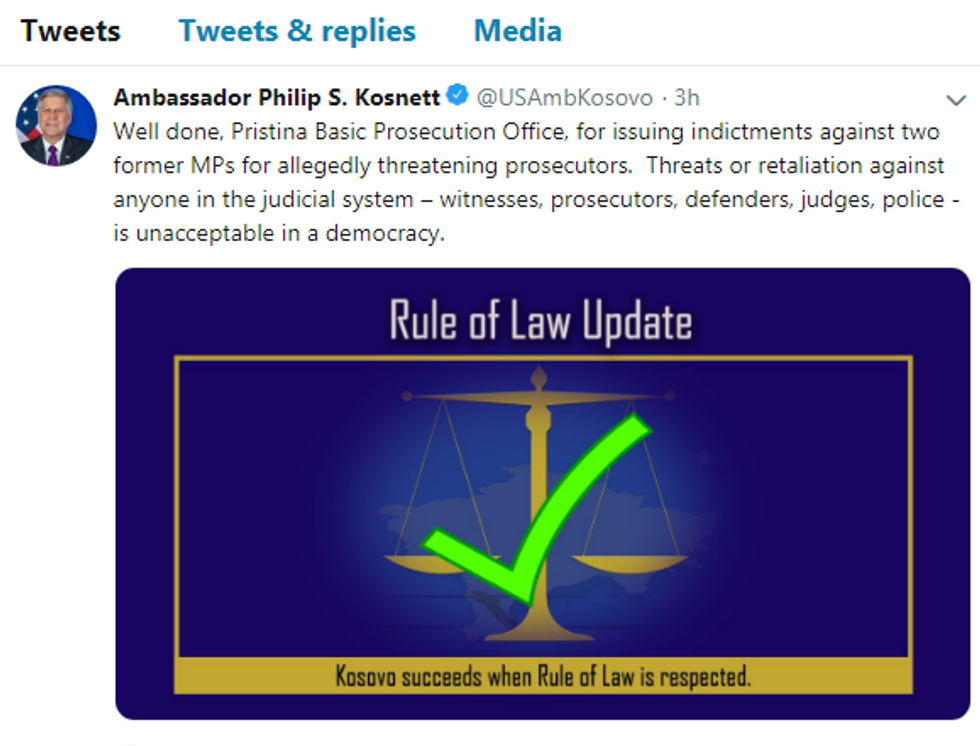Click the @USAmbKosovo handle
980x746 pixels.
(x=564, y=97)
